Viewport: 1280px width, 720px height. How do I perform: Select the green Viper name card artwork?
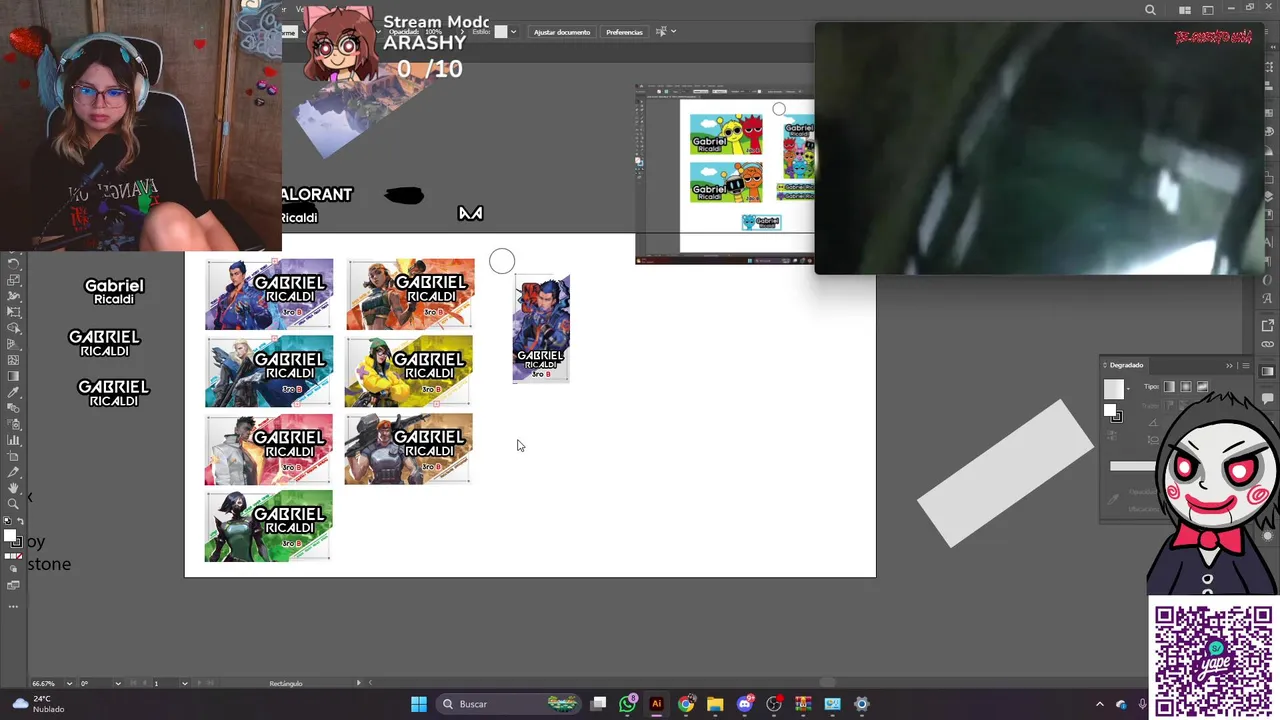(x=268, y=526)
